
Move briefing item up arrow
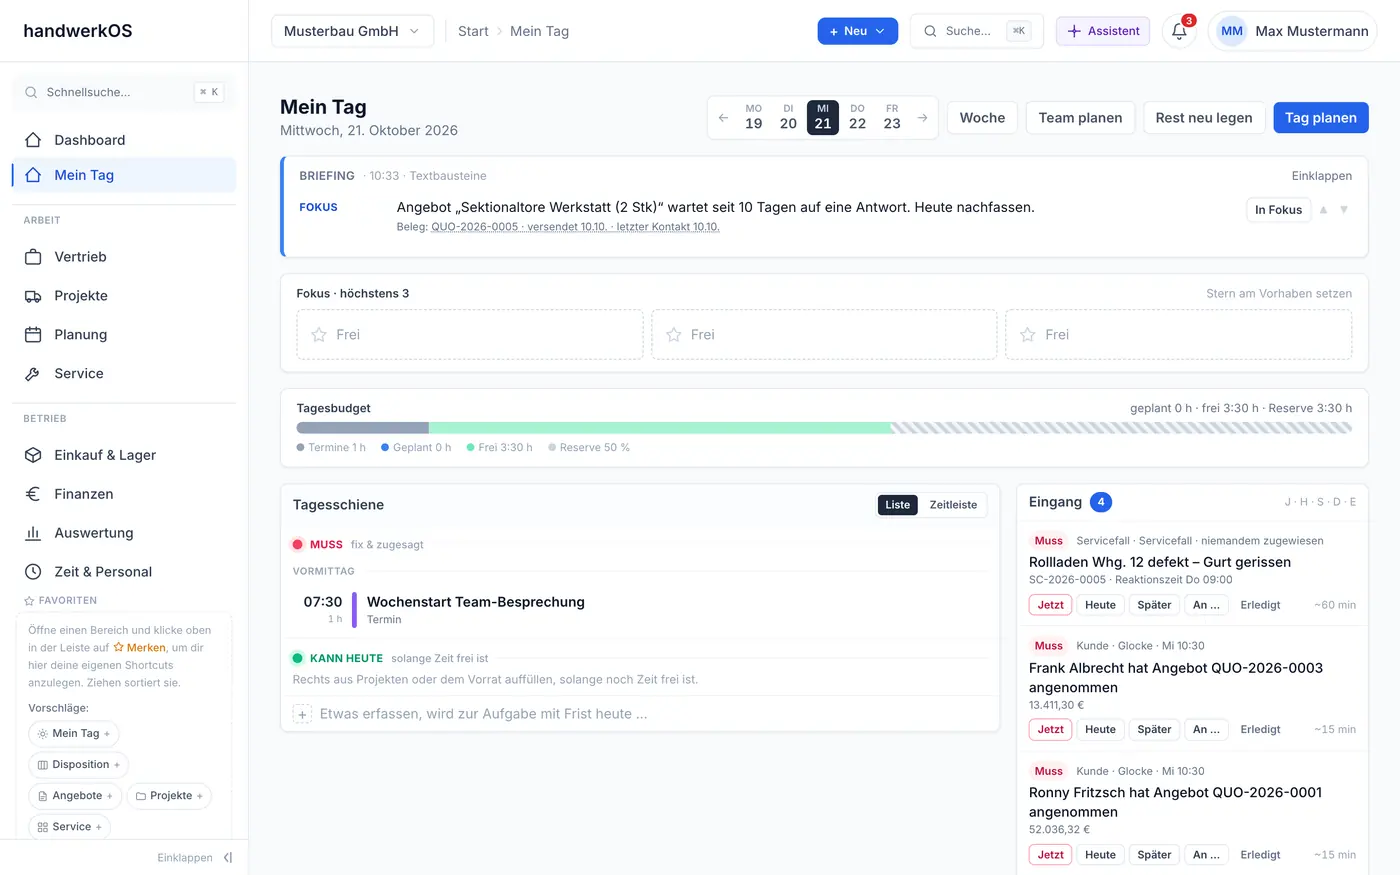[x=1323, y=210]
